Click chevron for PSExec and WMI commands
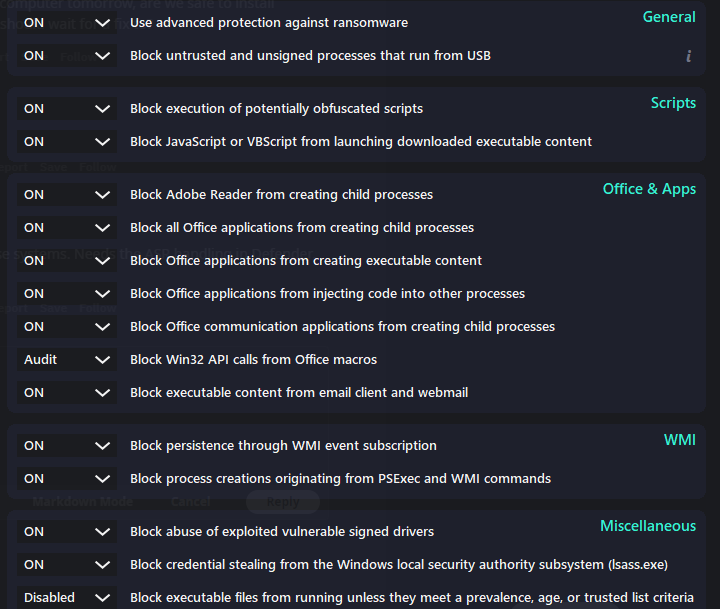The width and height of the screenshot is (720, 609). coord(102,479)
